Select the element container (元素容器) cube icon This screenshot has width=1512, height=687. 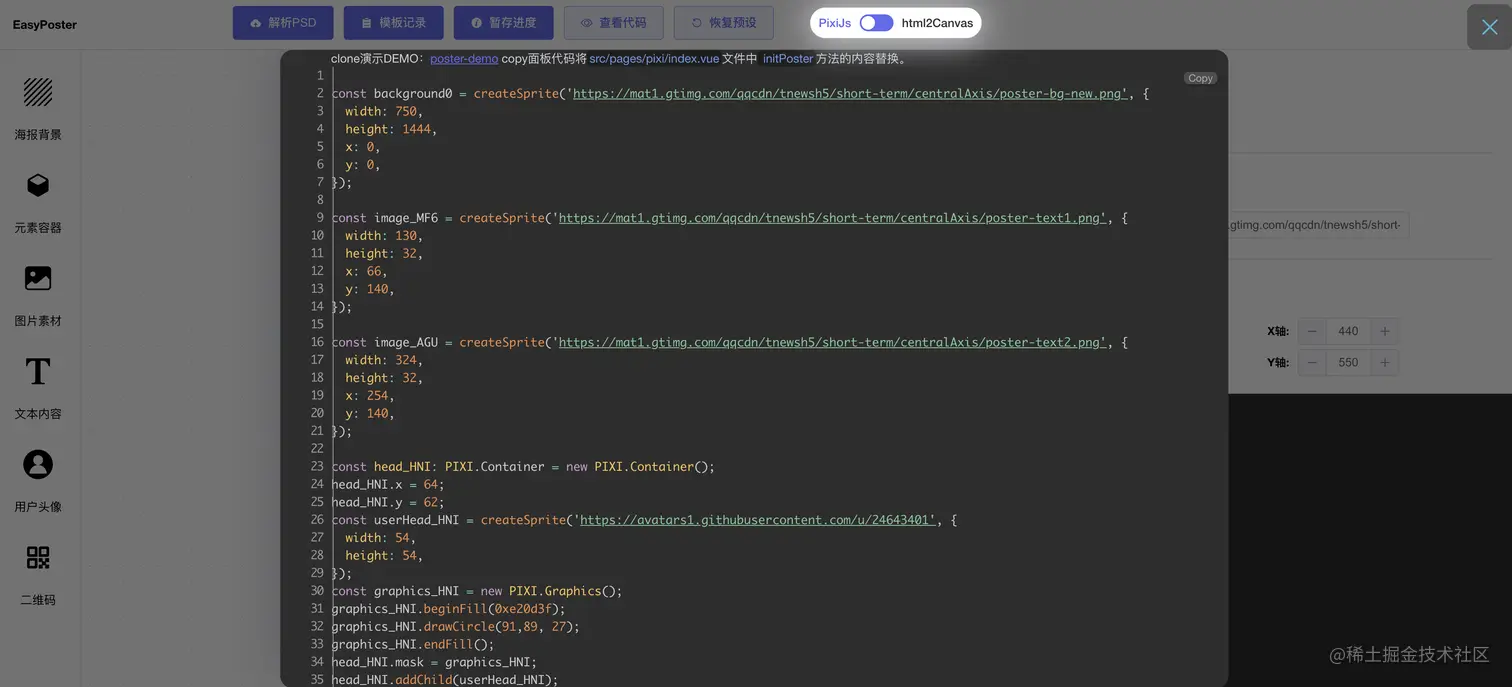coord(38,186)
